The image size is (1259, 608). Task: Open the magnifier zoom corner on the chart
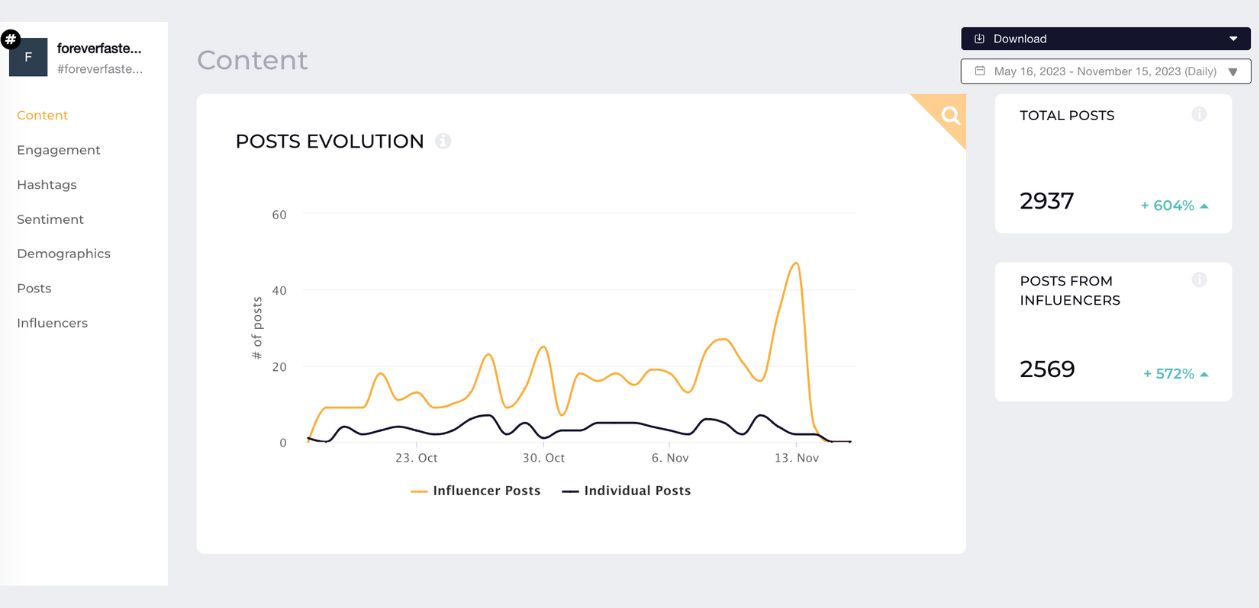coord(949,115)
